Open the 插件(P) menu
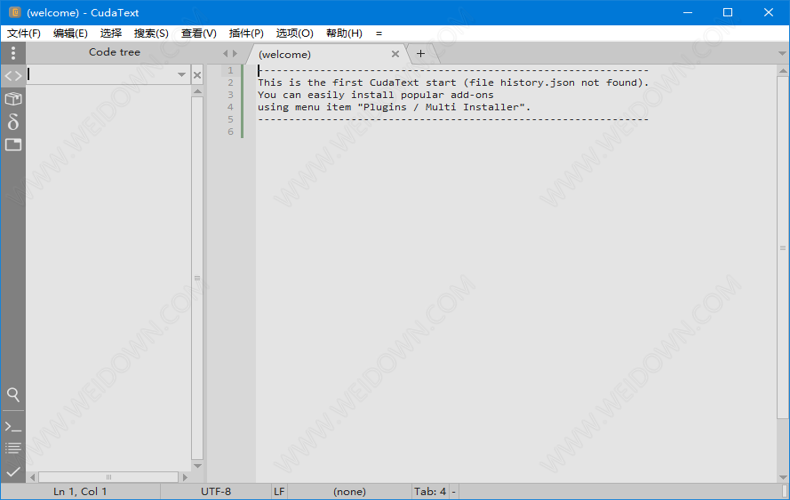Image resolution: width=790 pixels, height=500 pixels. coord(246,33)
